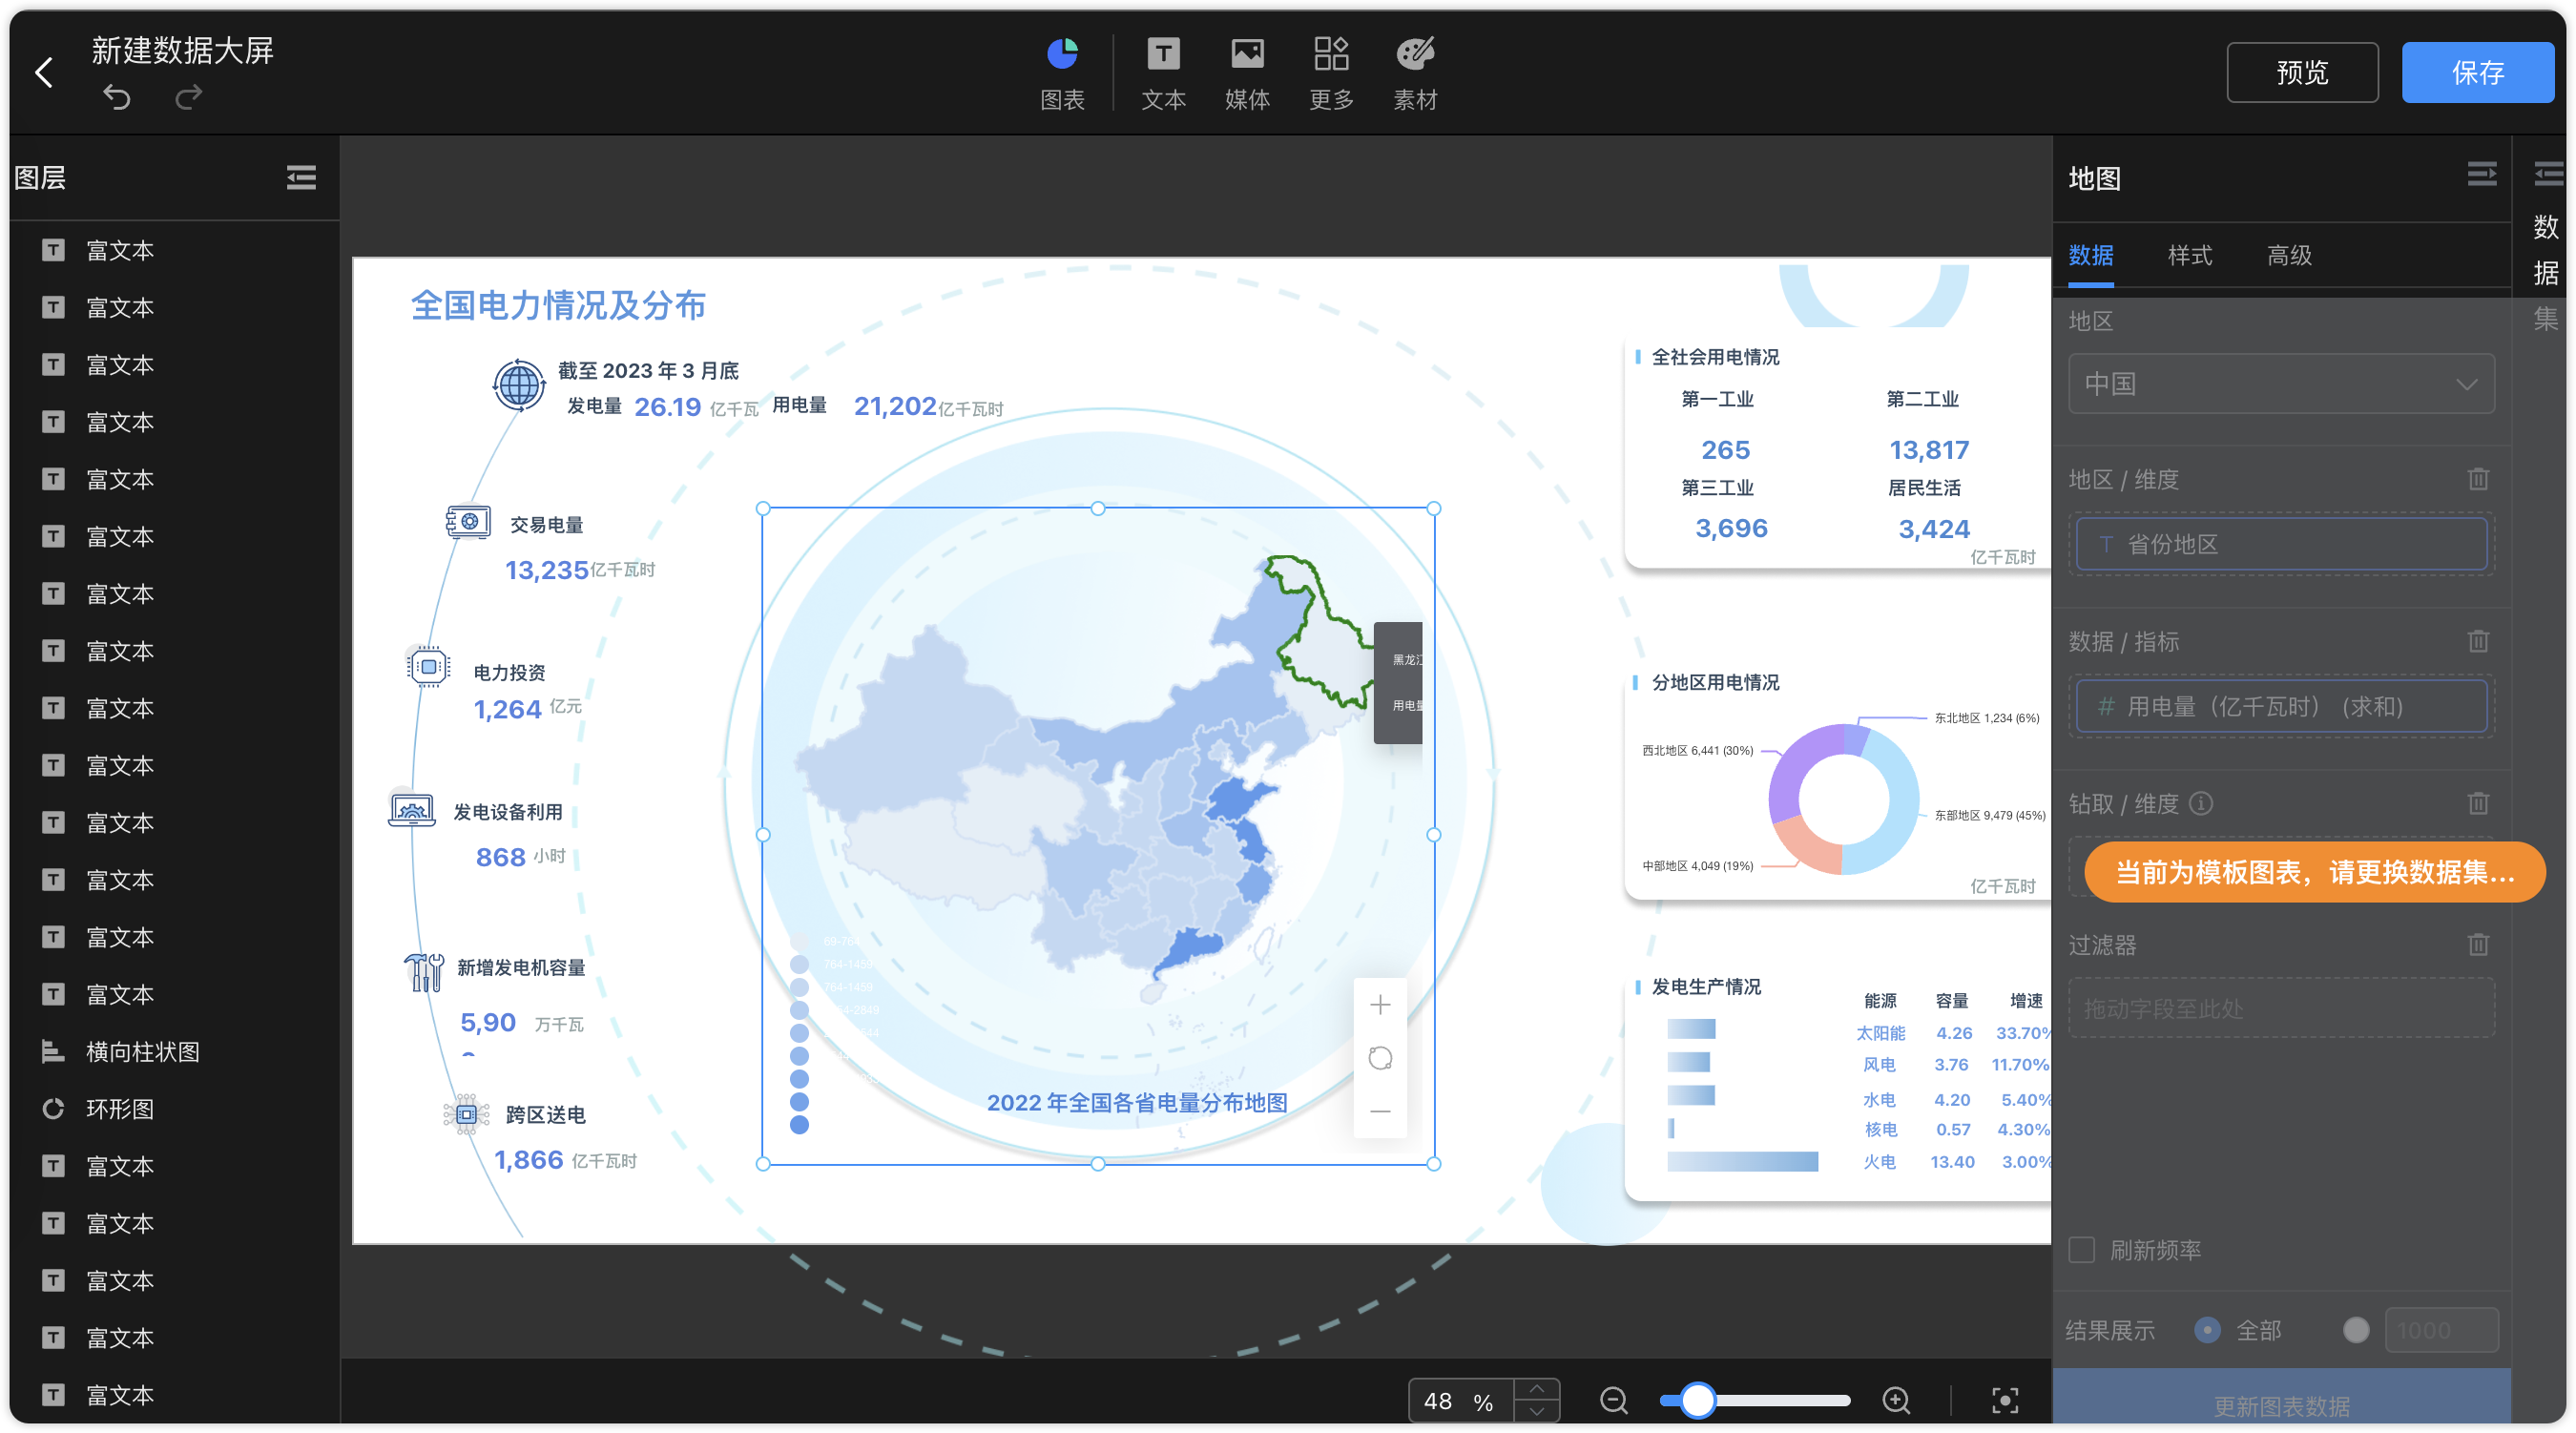Click canvas zoom-out magnifier
The image size is (2576, 1433).
(1613, 1400)
